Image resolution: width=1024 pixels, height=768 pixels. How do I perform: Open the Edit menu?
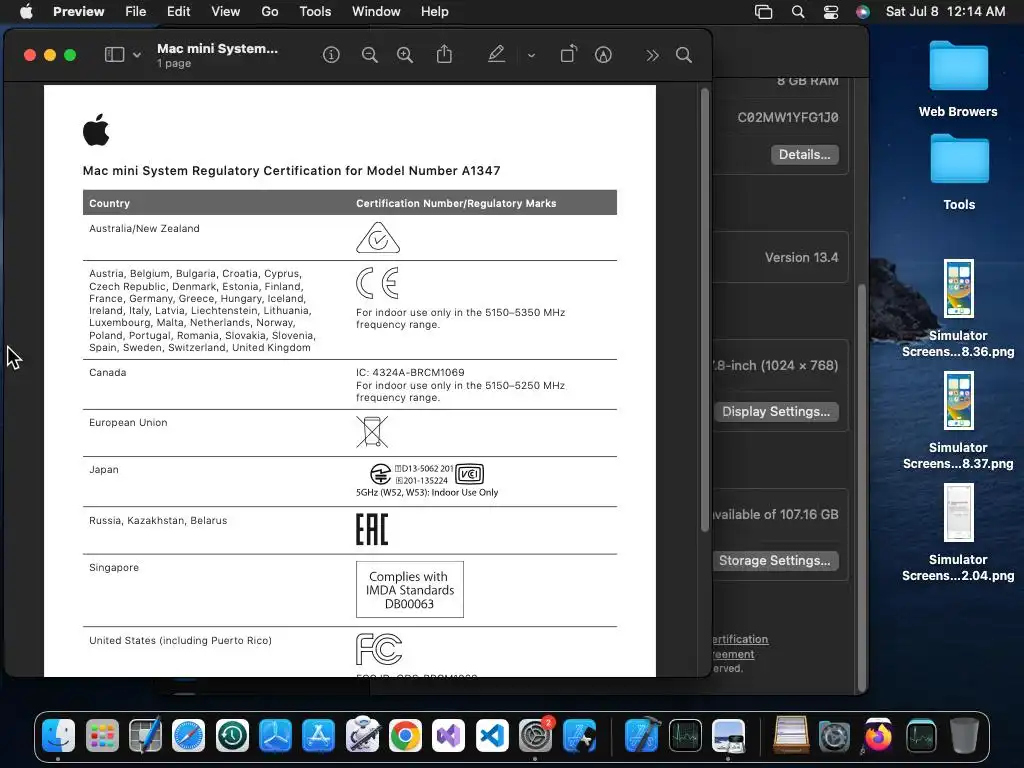click(178, 11)
